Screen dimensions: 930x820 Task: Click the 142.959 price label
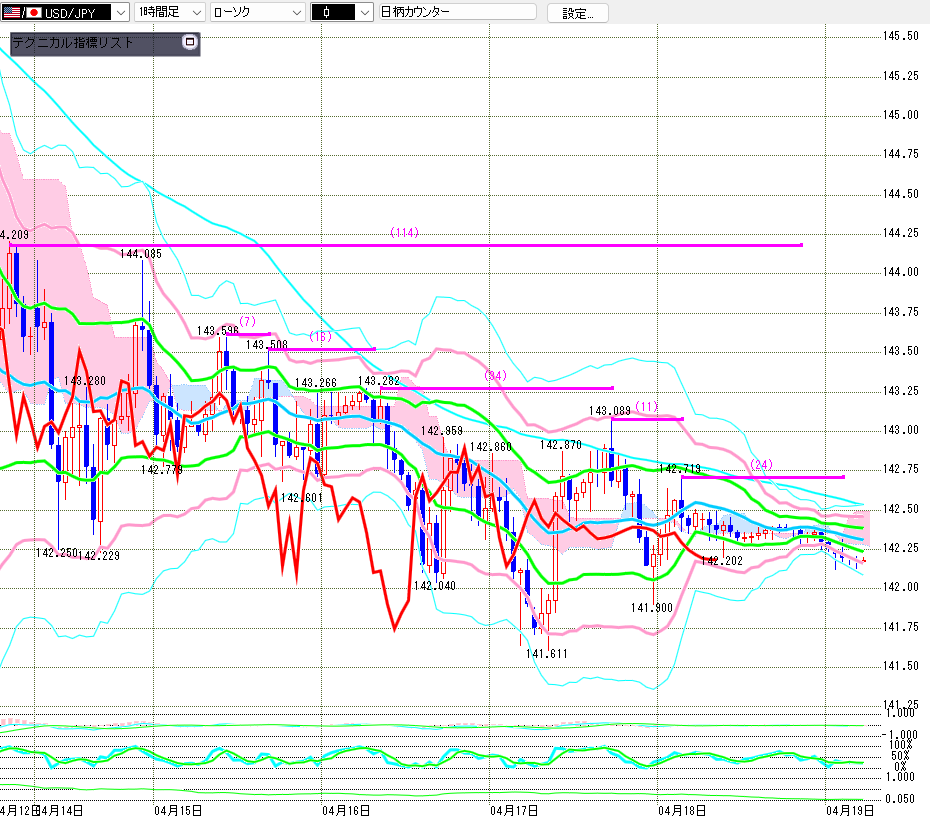[x=442, y=431]
